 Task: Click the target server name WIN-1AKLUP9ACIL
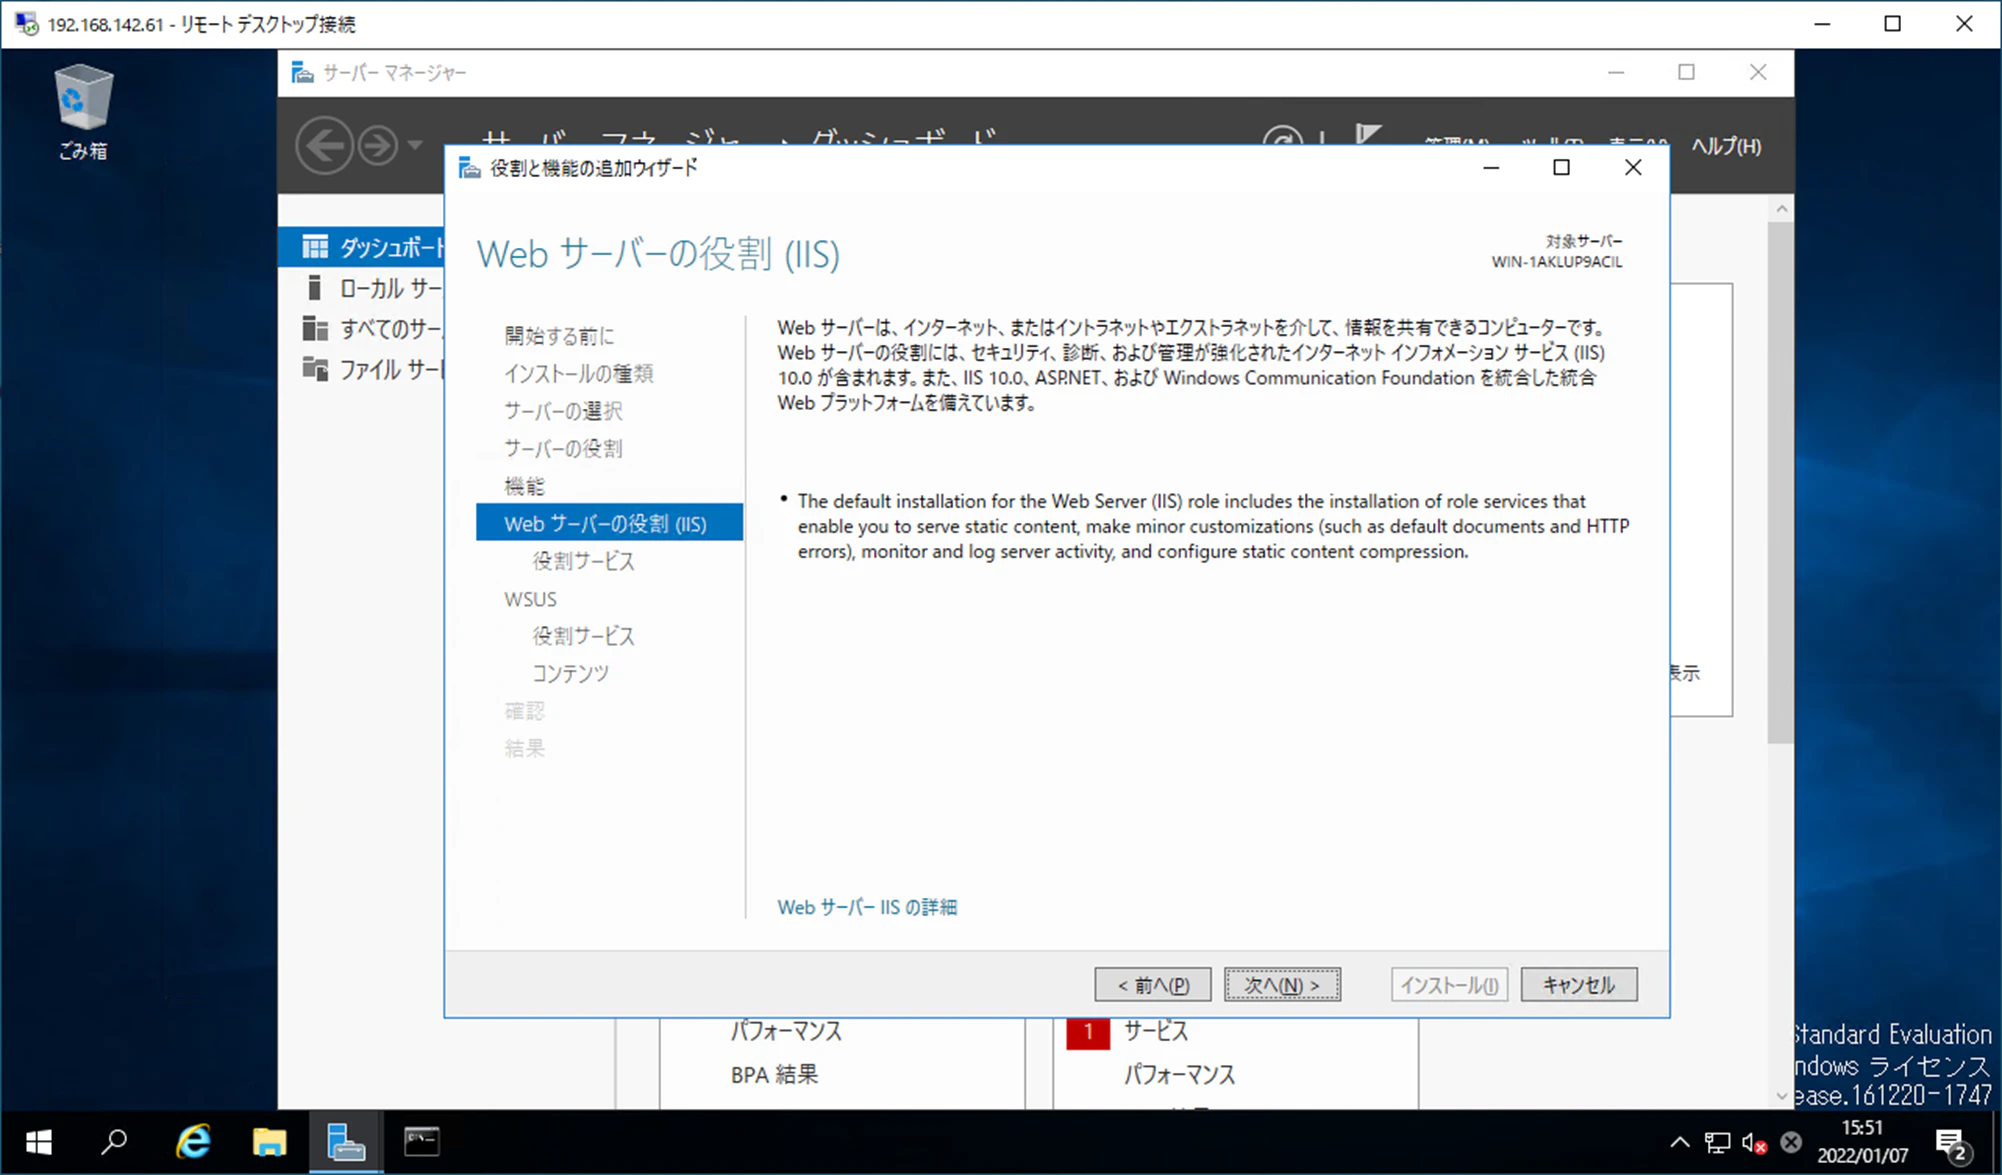point(1557,262)
